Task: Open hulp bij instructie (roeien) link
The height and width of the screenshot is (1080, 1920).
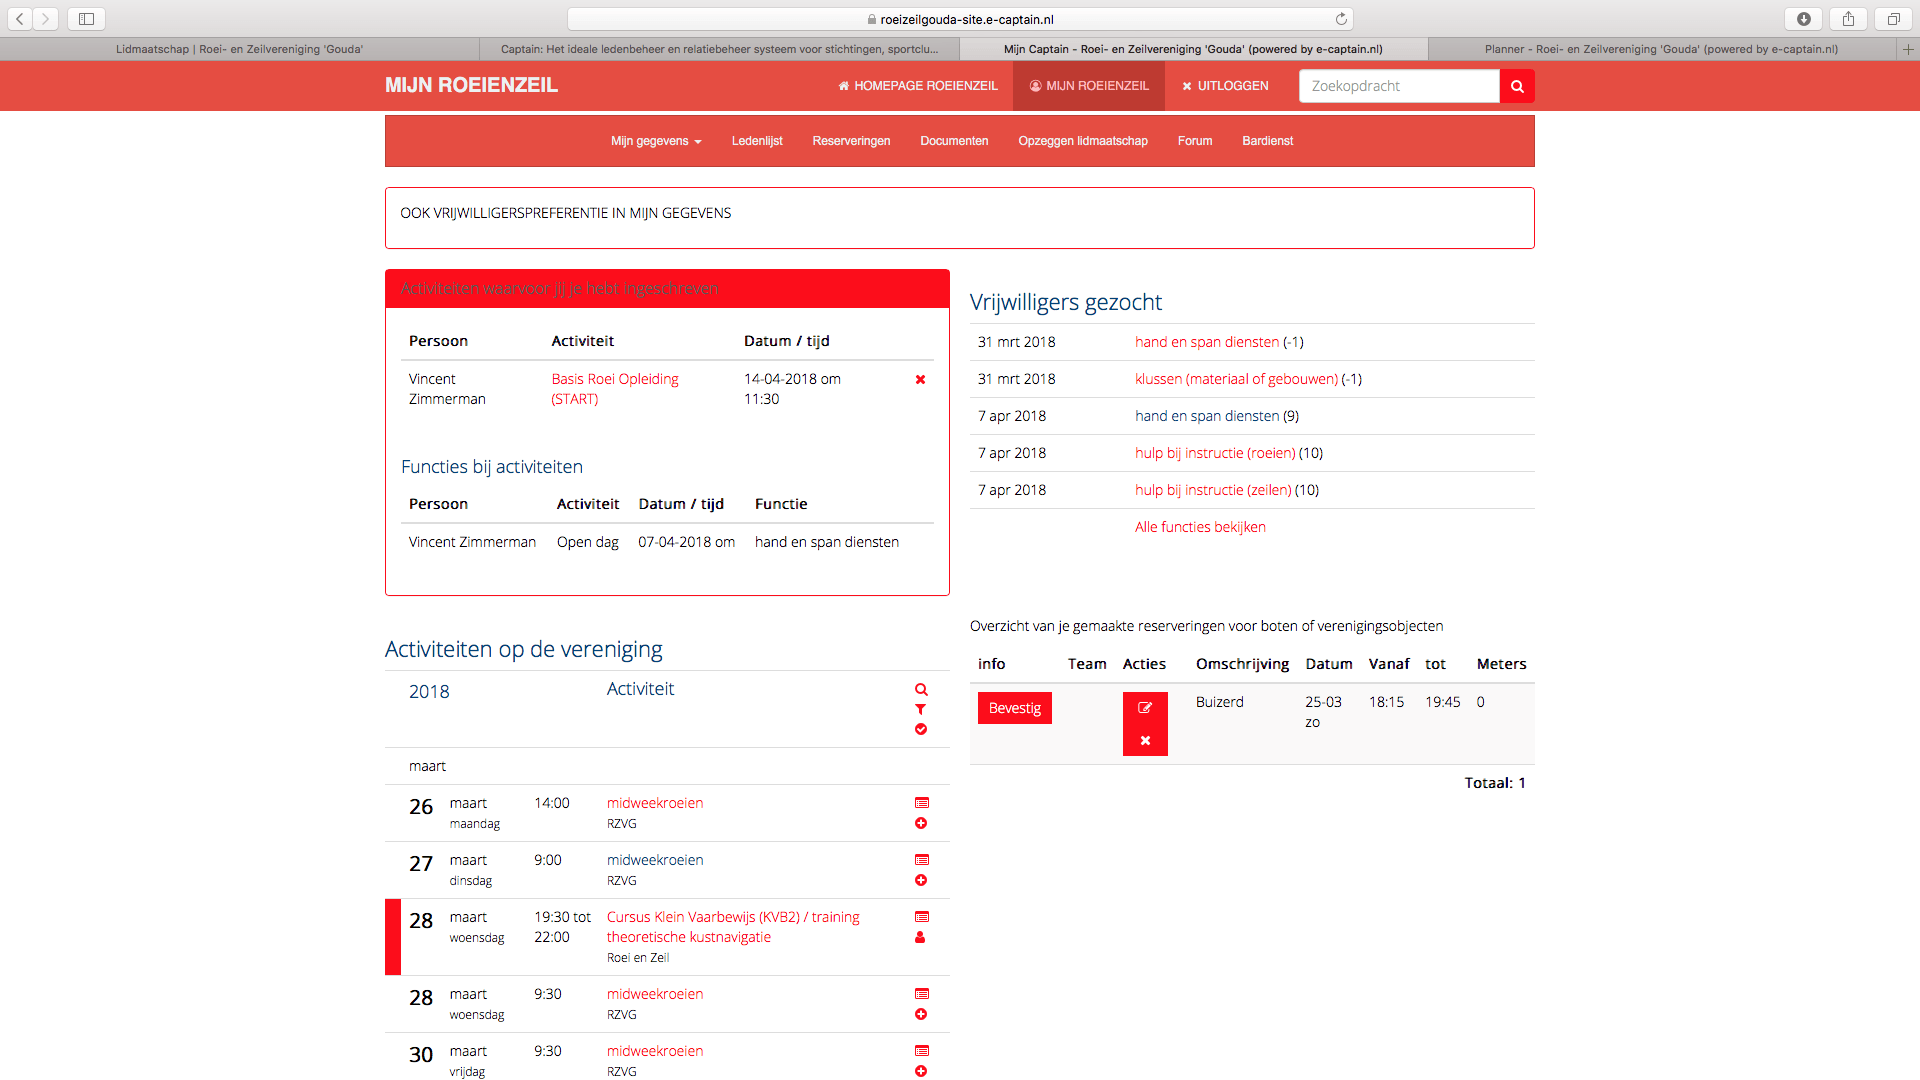Action: [x=1215, y=453]
